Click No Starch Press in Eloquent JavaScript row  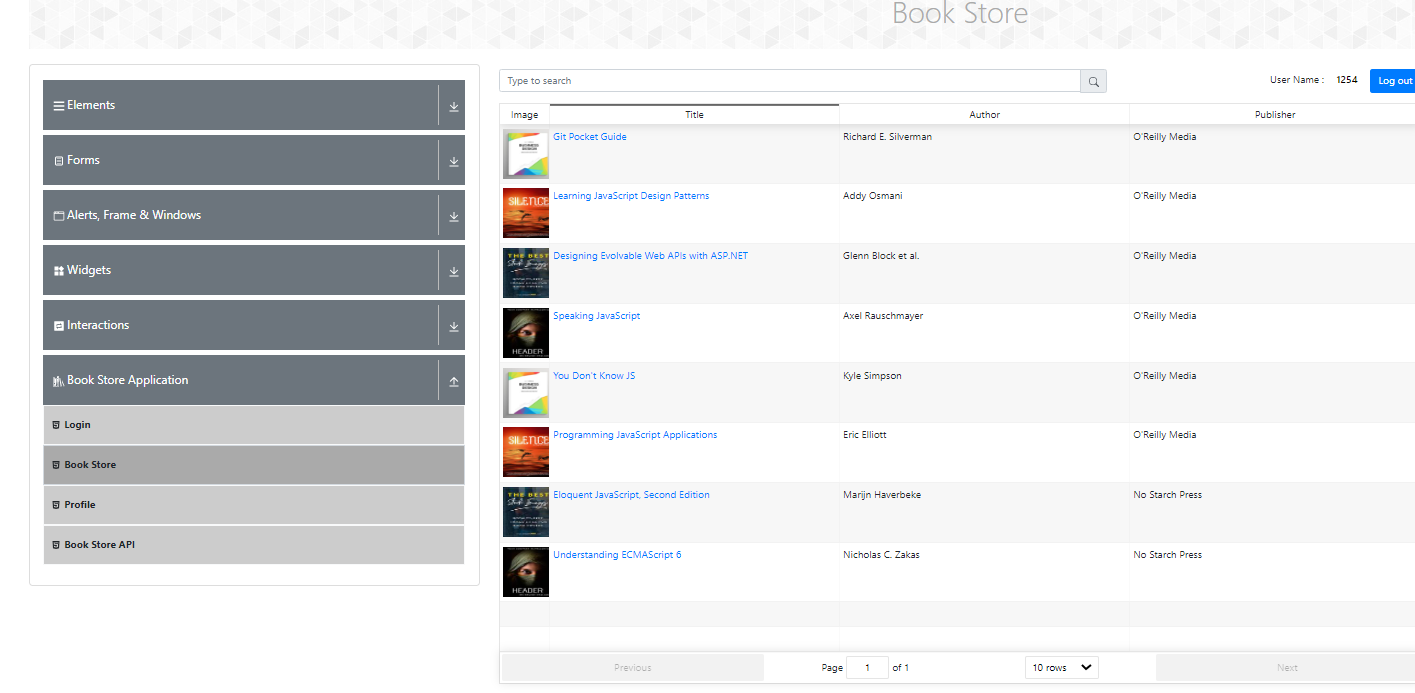point(1168,495)
